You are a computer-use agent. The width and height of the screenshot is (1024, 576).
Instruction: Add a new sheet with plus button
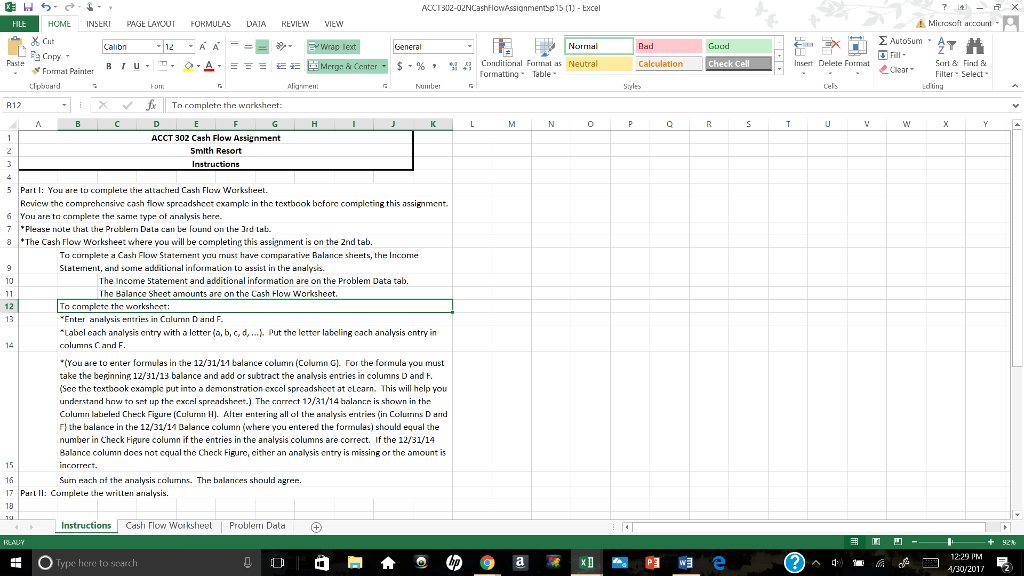click(316, 526)
